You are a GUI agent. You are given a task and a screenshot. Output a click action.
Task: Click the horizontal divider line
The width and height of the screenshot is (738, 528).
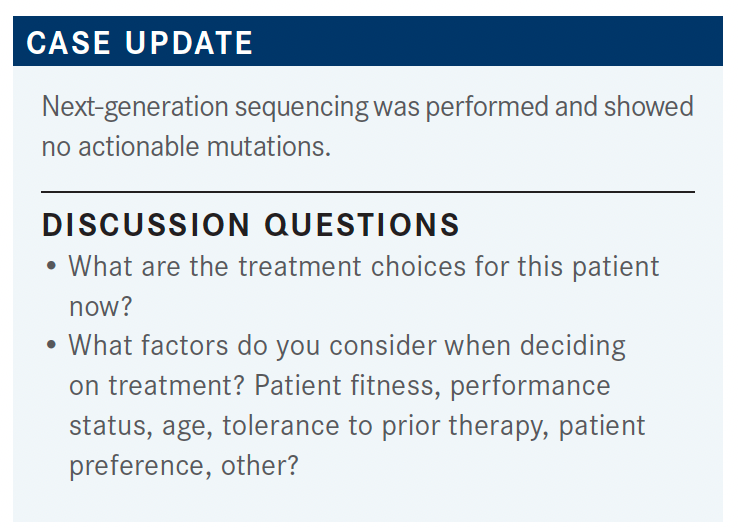pos(368,192)
